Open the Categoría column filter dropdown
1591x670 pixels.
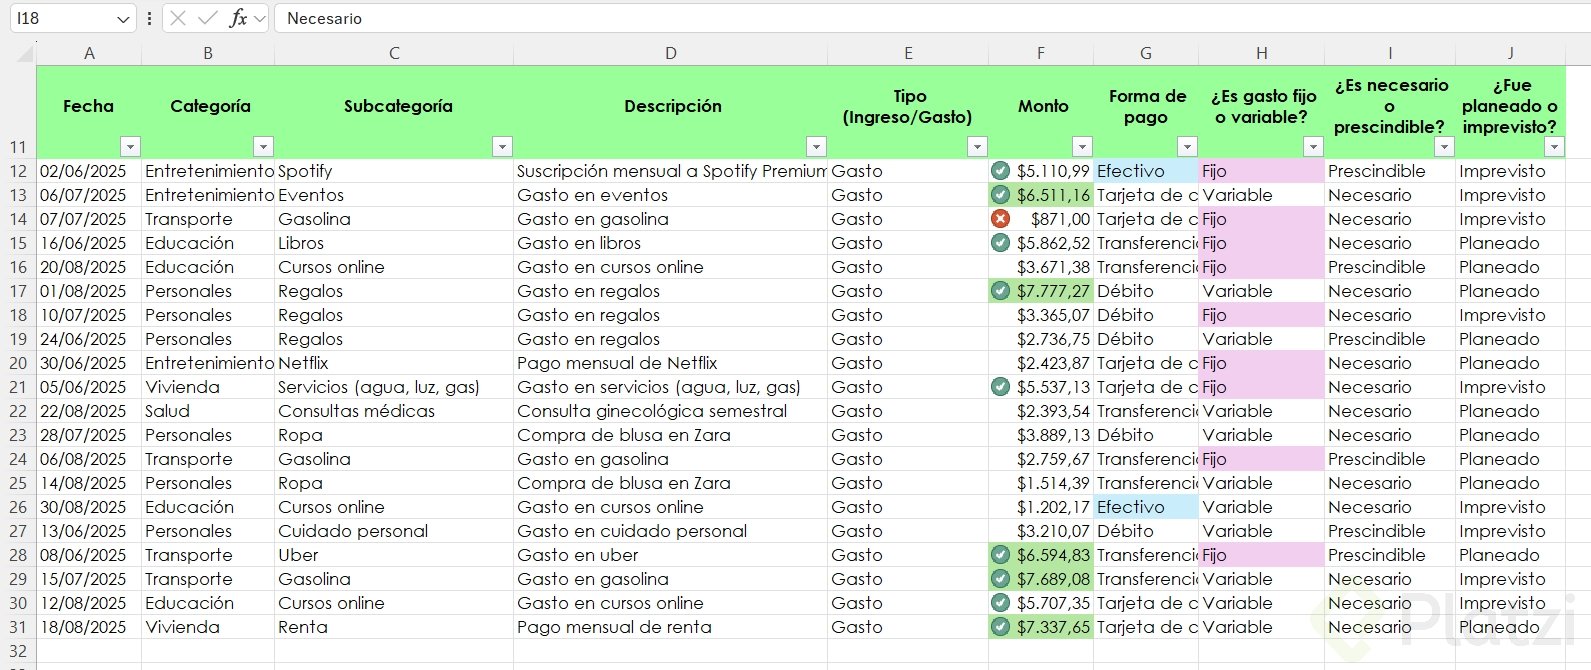(263, 147)
